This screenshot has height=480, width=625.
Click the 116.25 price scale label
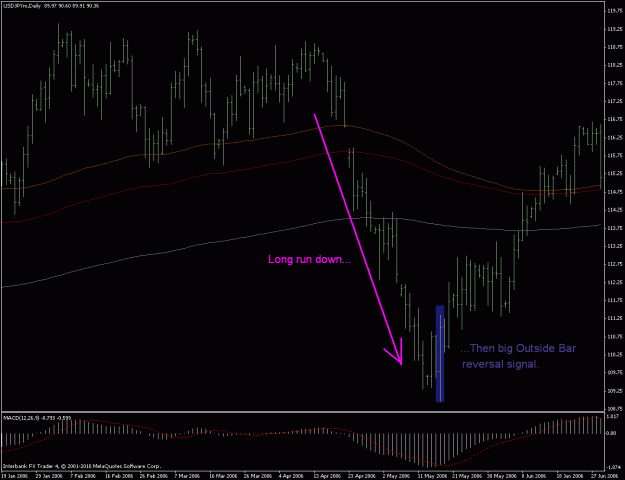point(615,138)
